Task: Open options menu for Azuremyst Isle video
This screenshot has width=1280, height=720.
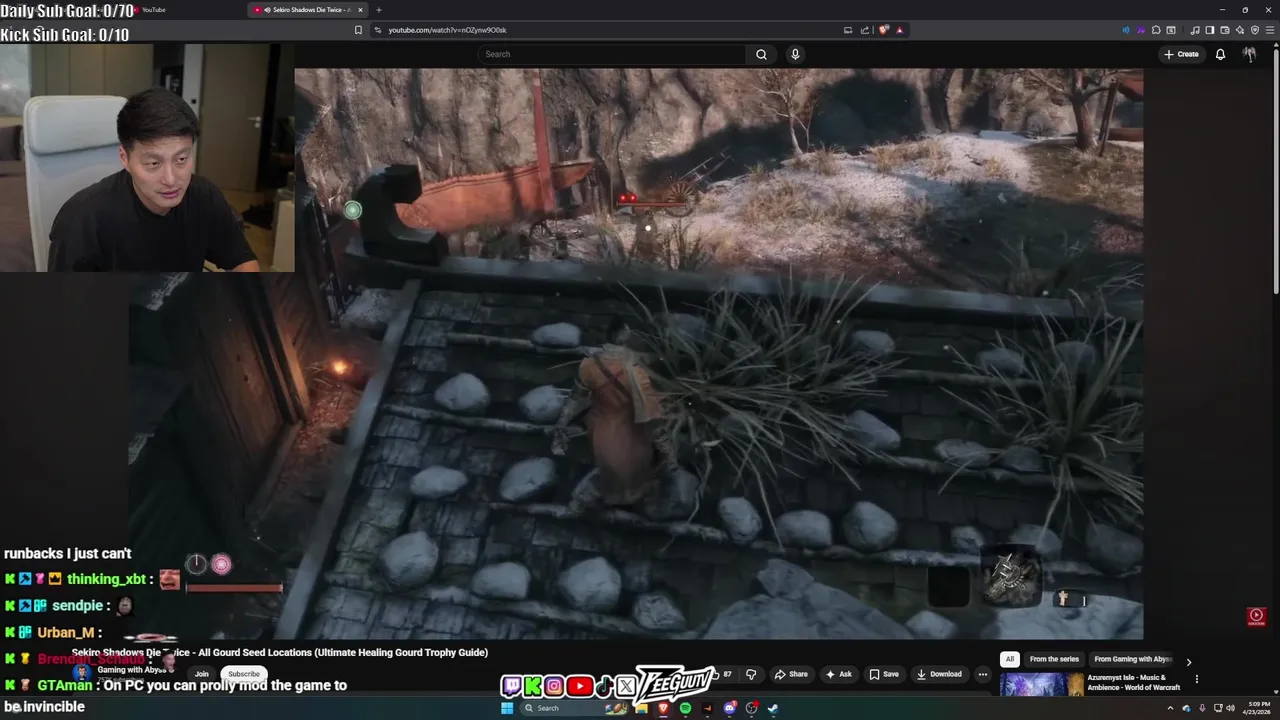Action: (1196, 679)
